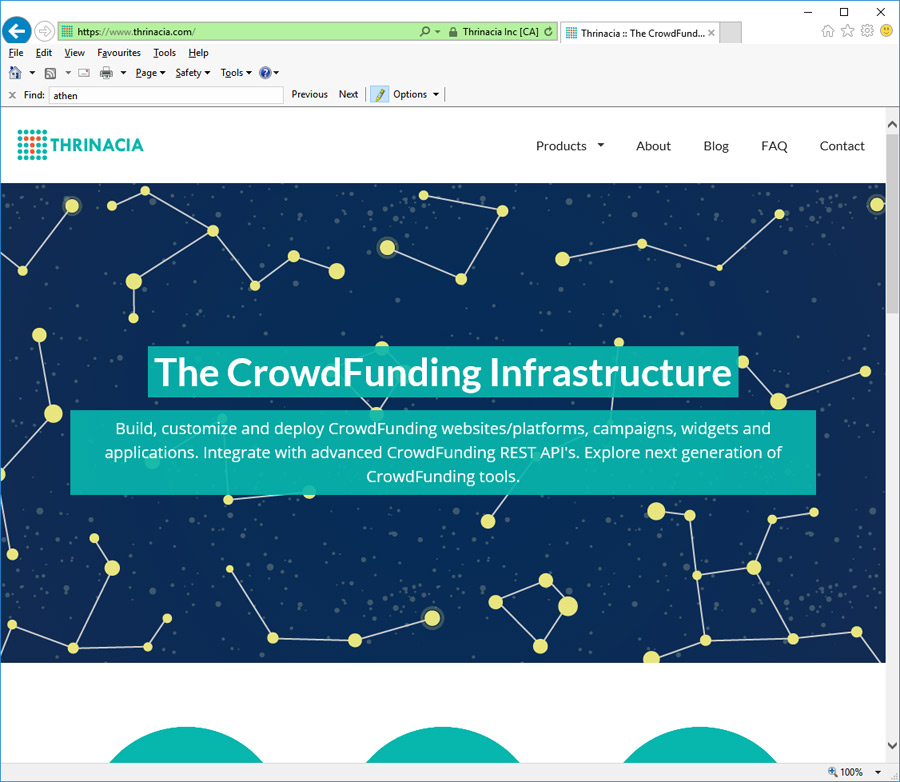The width and height of the screenshot is (900, 782).
Task: Open the File menu
Action: point(16,53)
